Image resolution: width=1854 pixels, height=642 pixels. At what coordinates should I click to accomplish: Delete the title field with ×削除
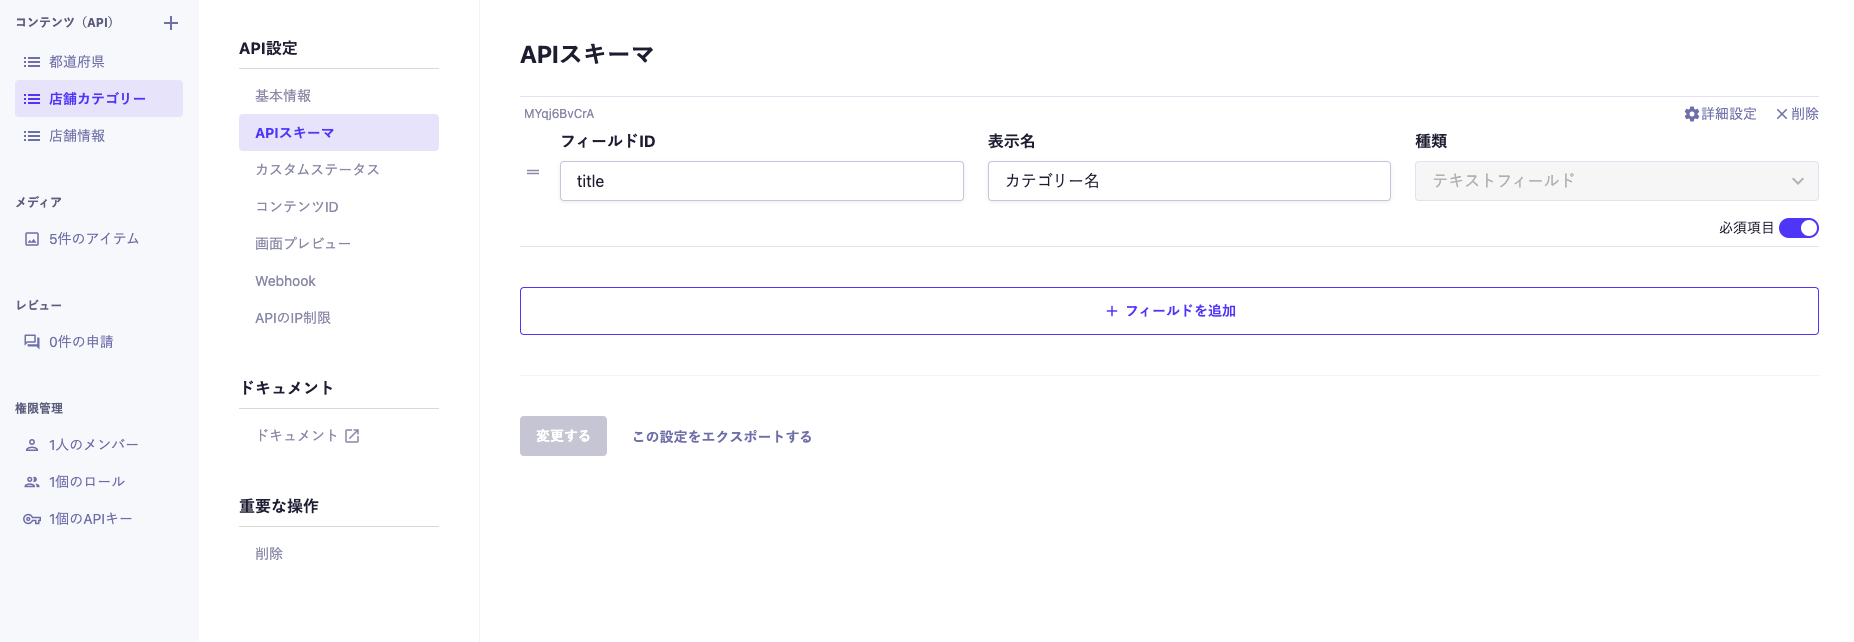pyautogui.click(x=1797, y=114)
